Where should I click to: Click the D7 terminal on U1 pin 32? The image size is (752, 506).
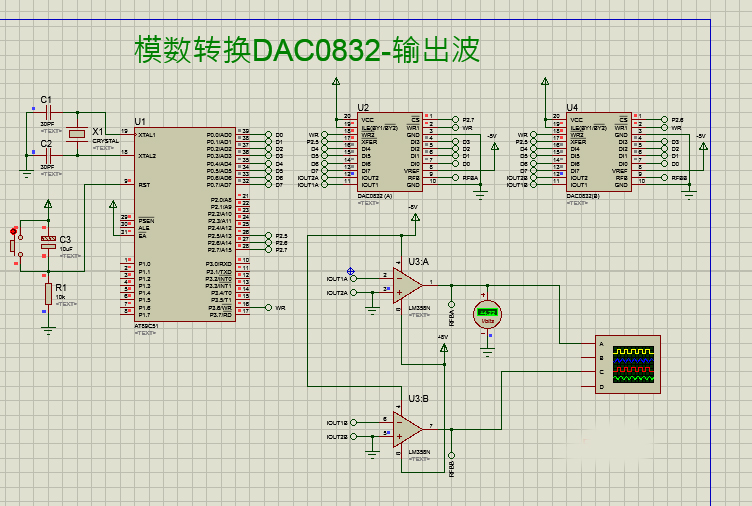pyautogui.click(x=269, y=185)
